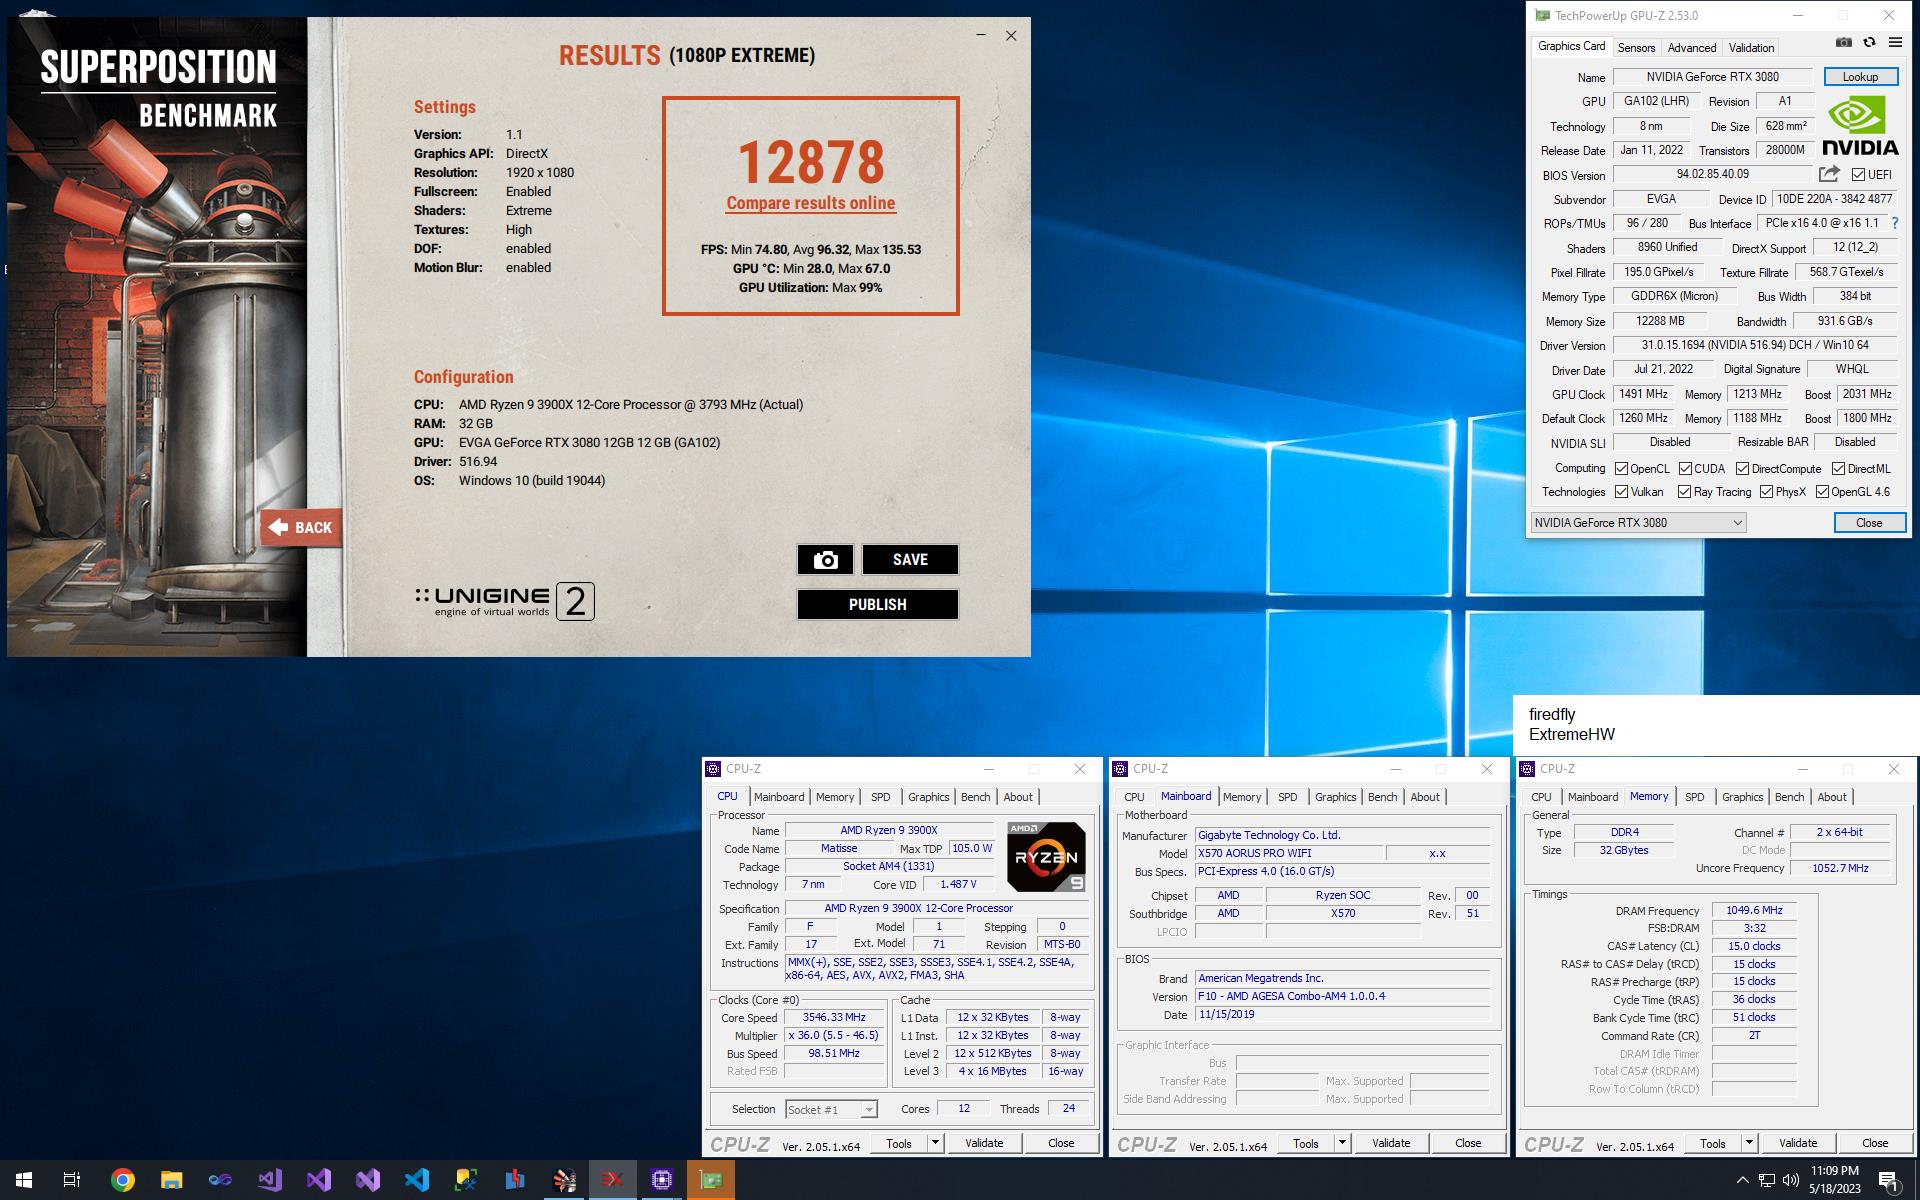Click the red and blue bars taskbar icon
The height and width of the screenshot is (1200, 1920).
click(515, 1180)
